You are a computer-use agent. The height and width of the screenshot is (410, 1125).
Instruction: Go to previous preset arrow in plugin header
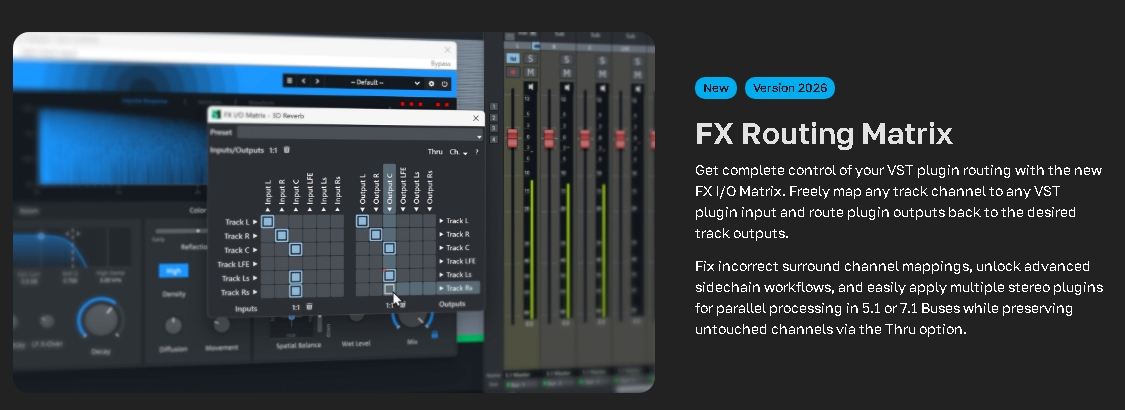[303, 81]
